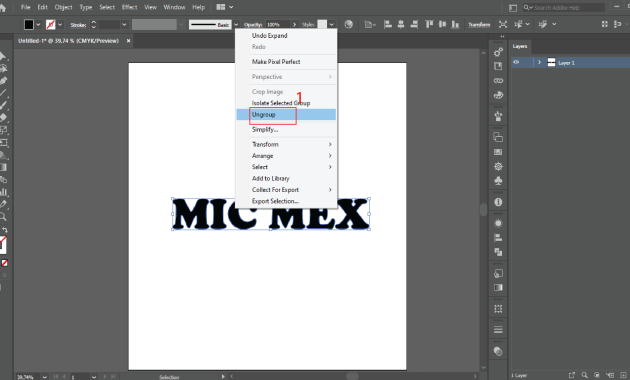The image size is (630, 380).
Task: Open the Object menu
Action: [63, 7]
